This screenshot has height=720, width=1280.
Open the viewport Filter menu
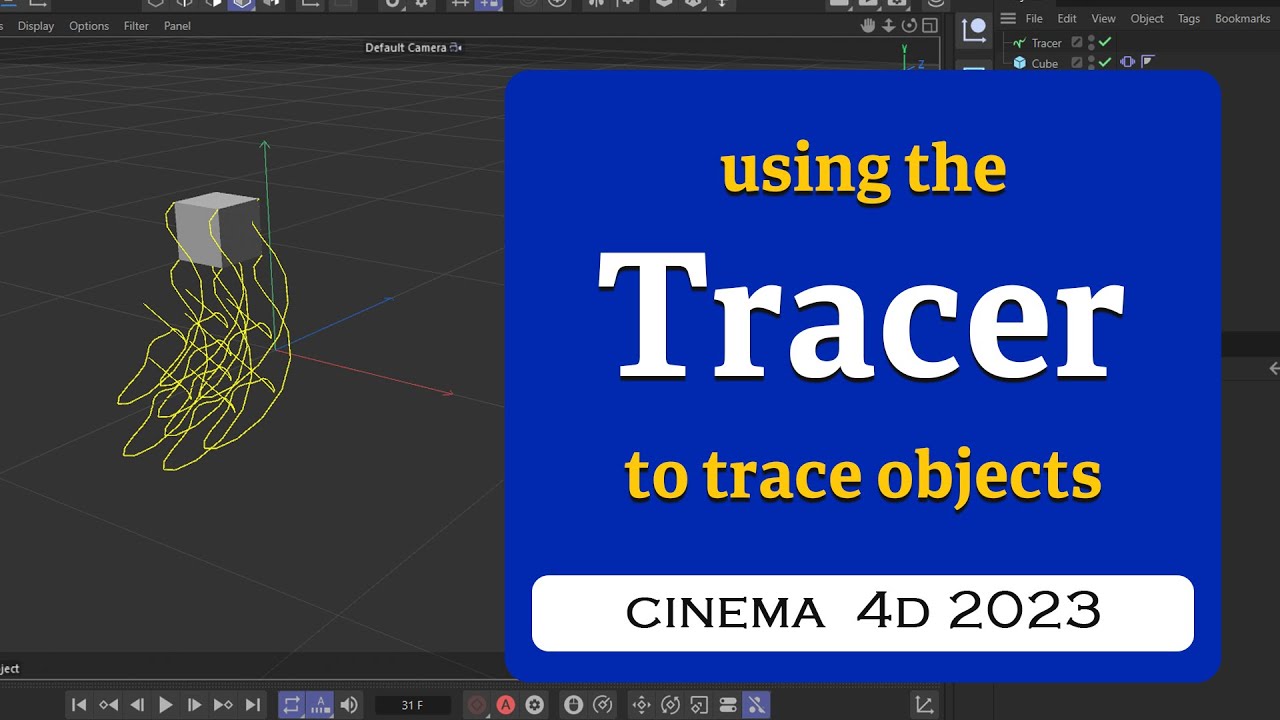tap(136, 26)
